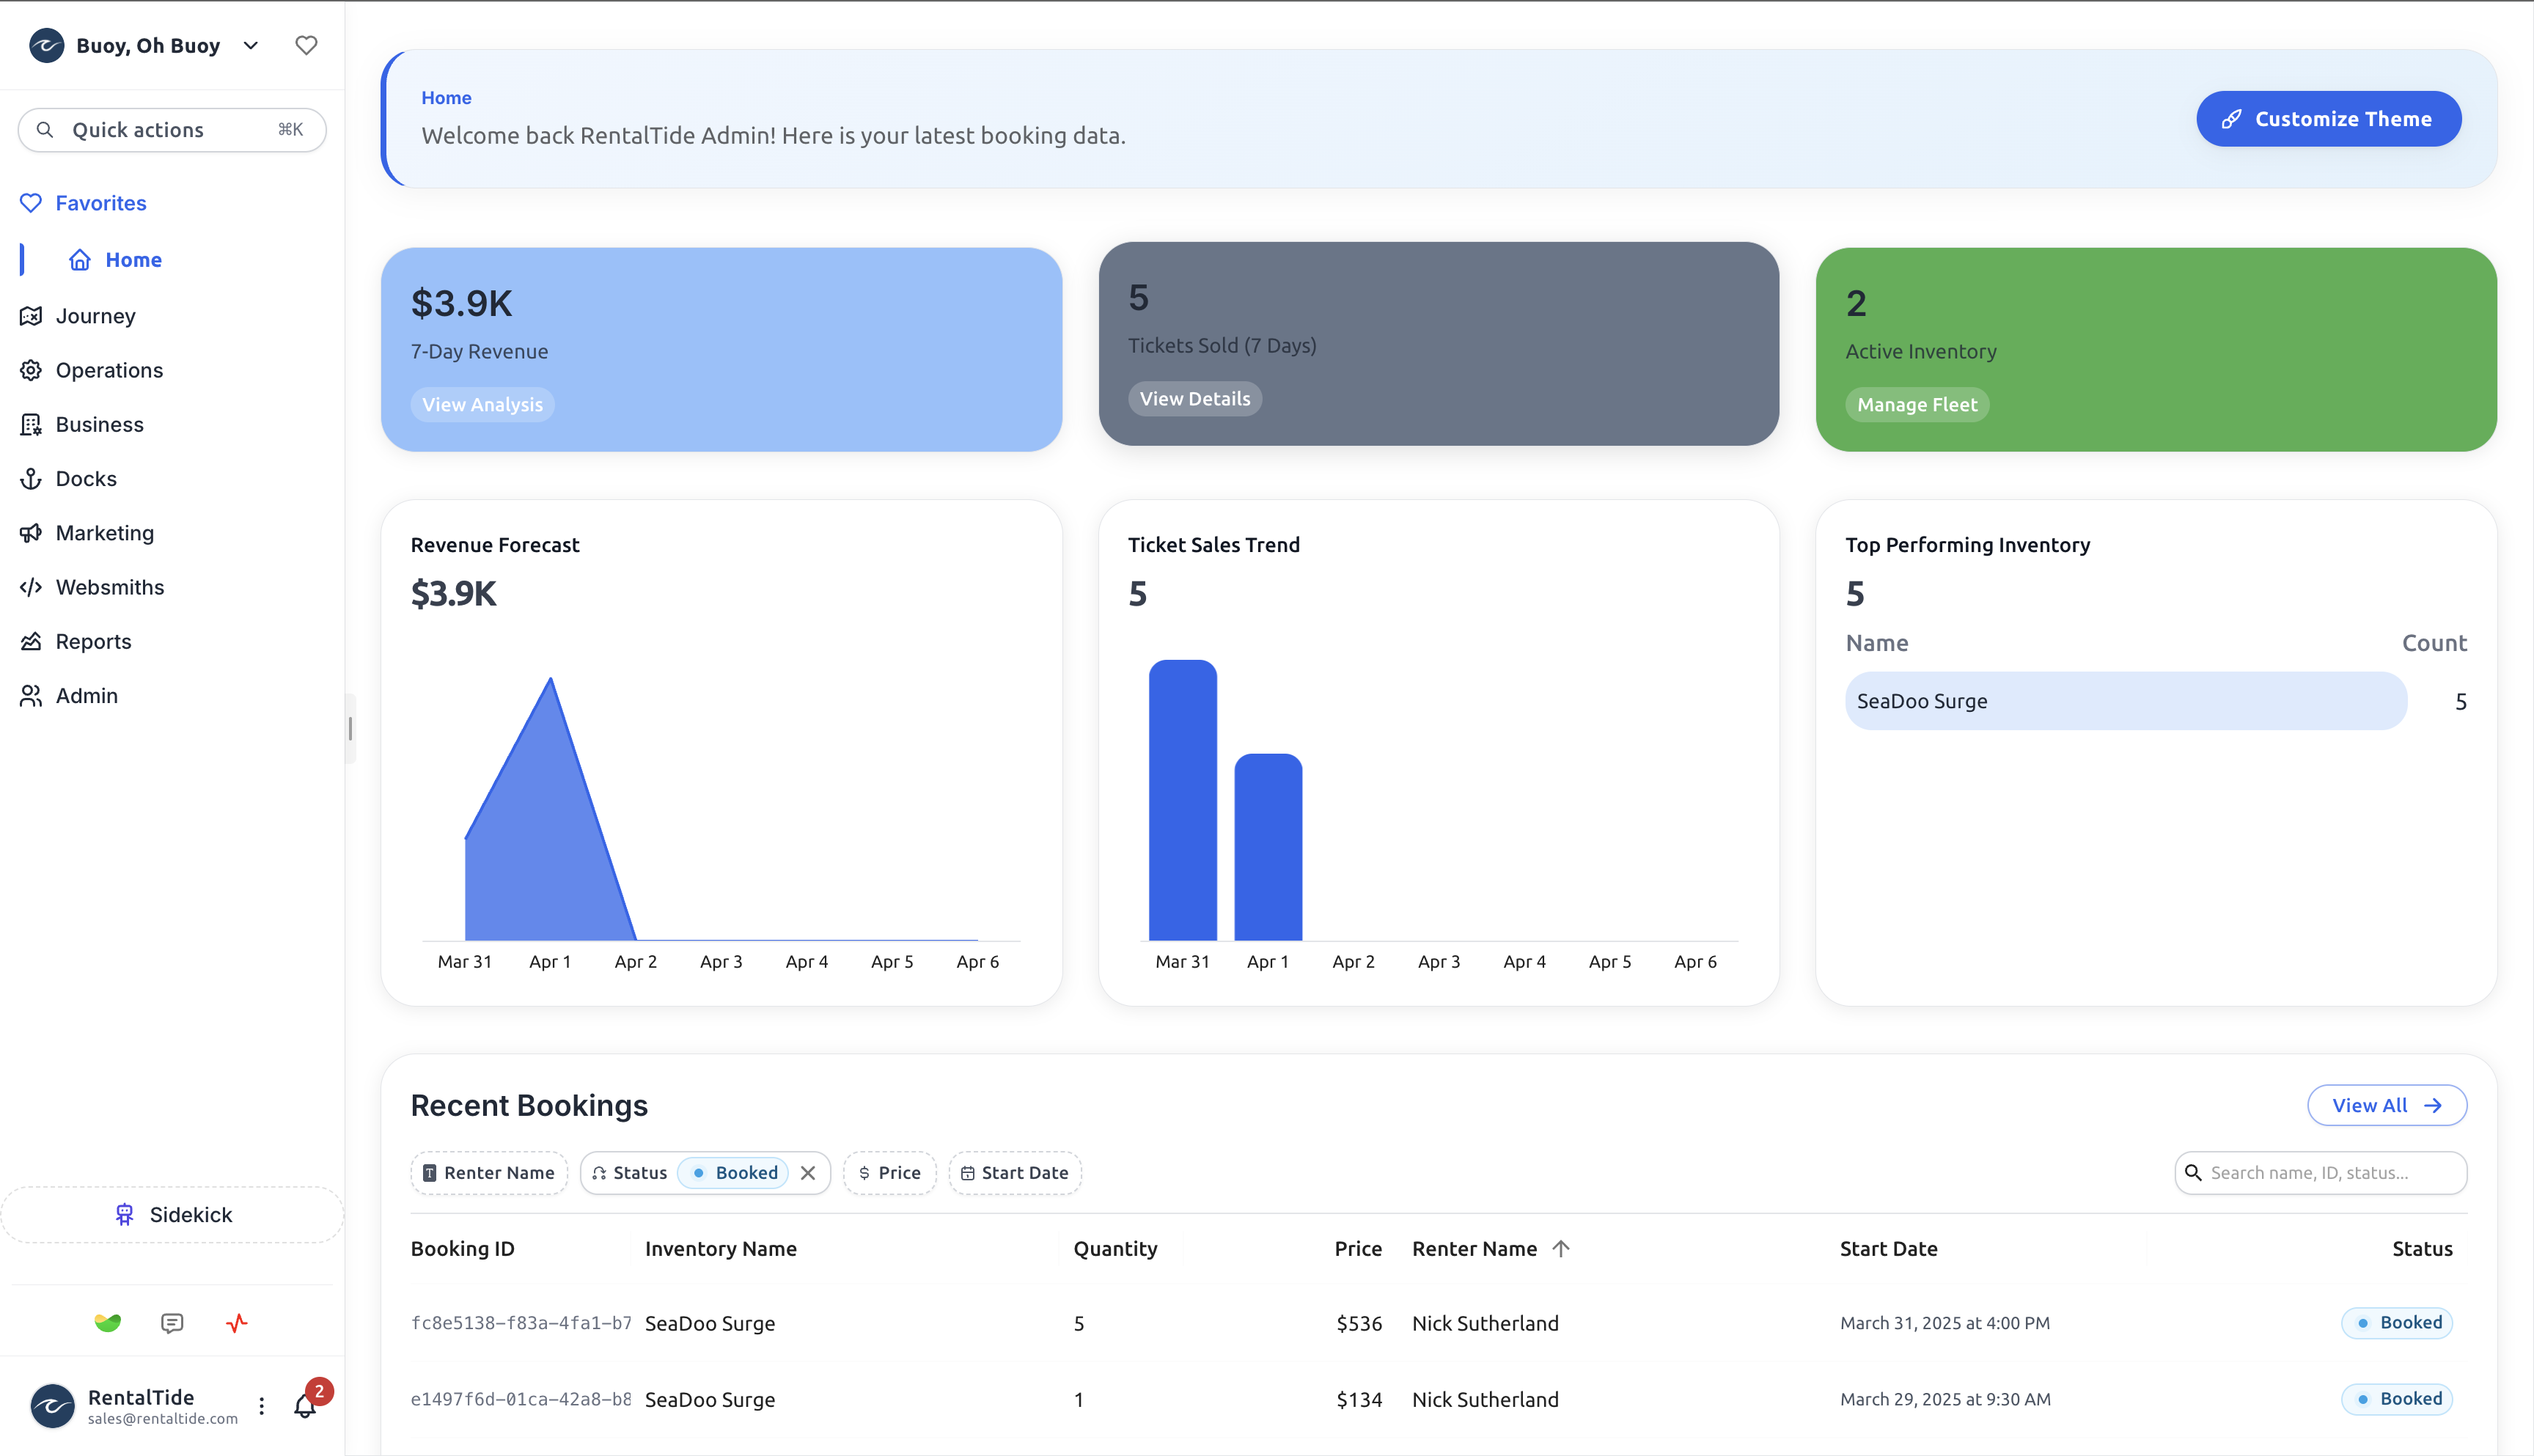
Task: Click Manage Fleet on Active Inventory card
Action: click(x=1917, y=405)
